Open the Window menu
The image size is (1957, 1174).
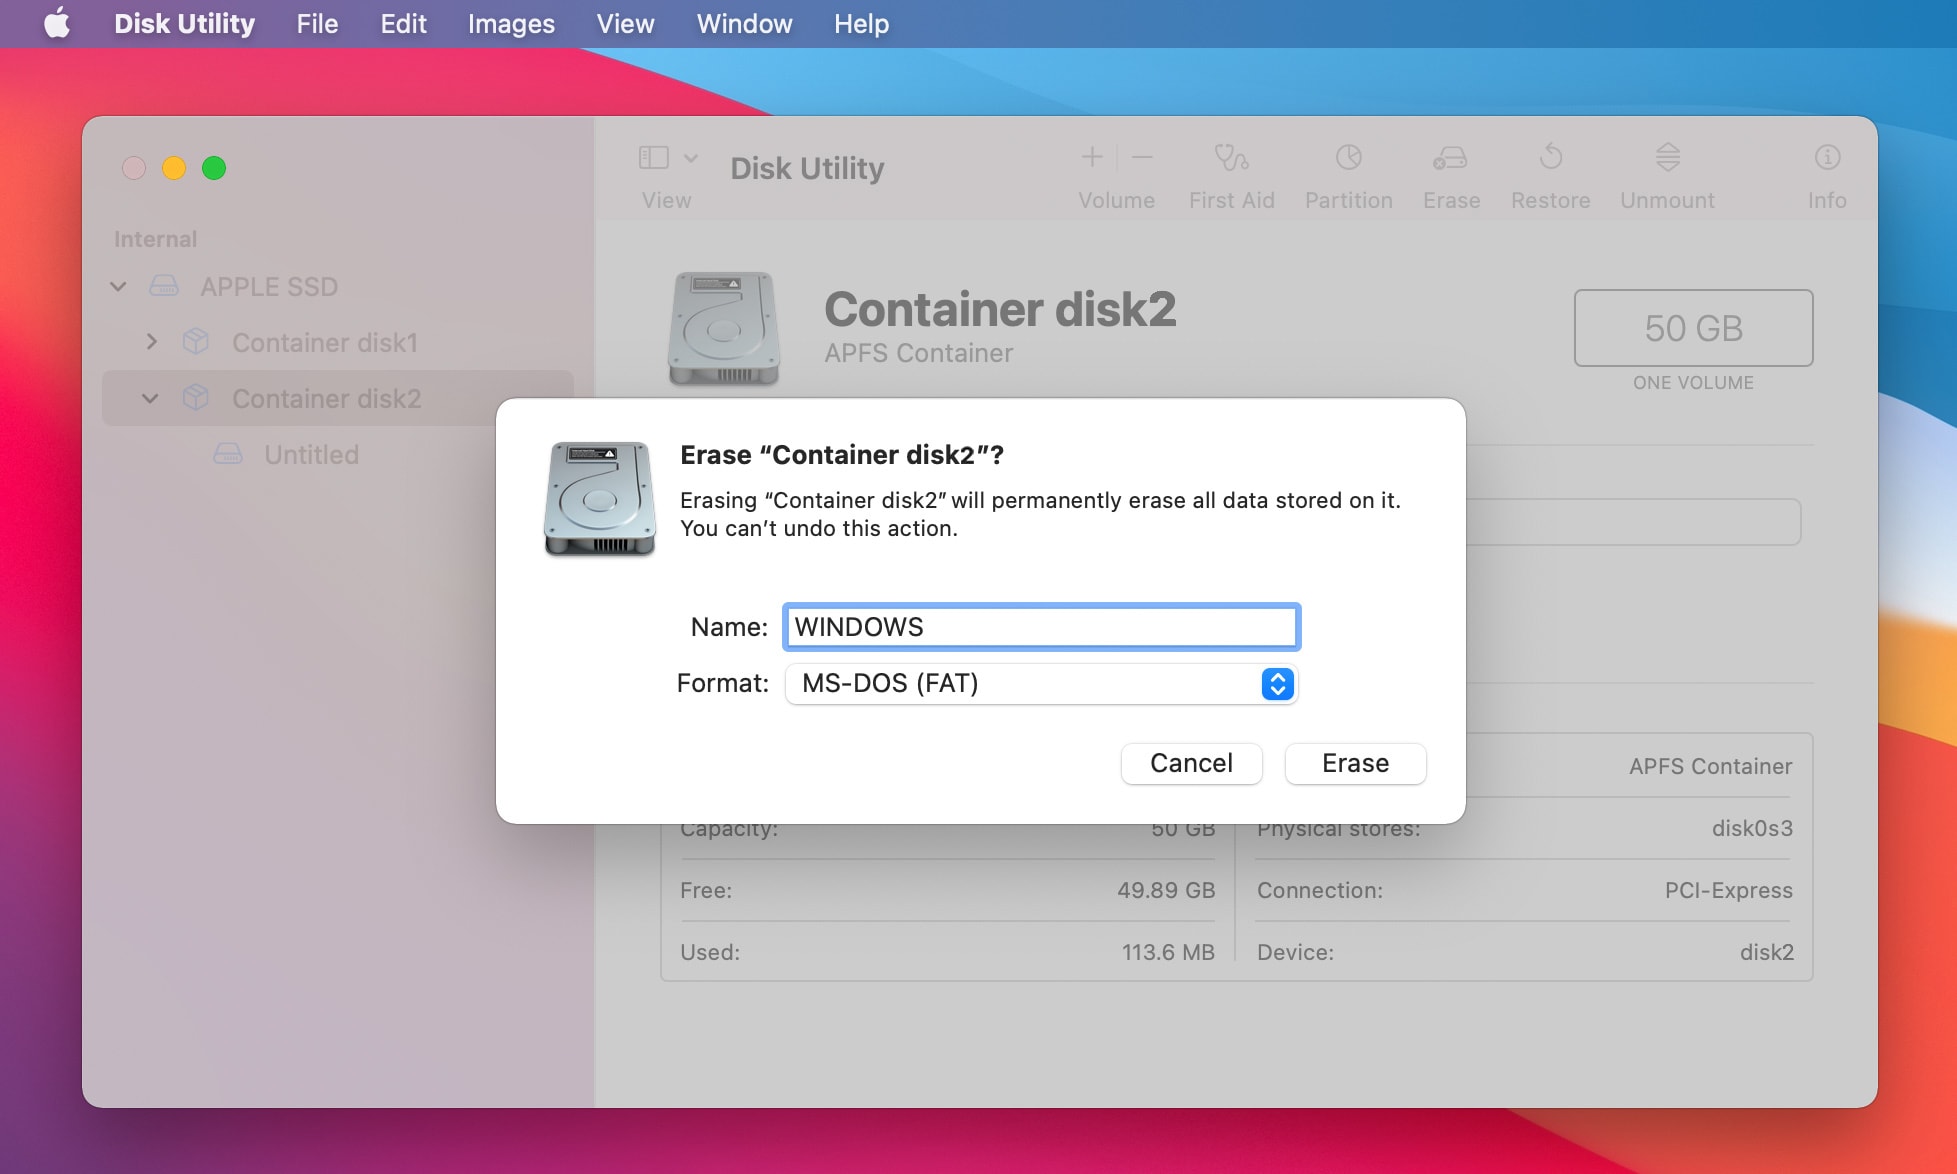[x=743, y=23]
